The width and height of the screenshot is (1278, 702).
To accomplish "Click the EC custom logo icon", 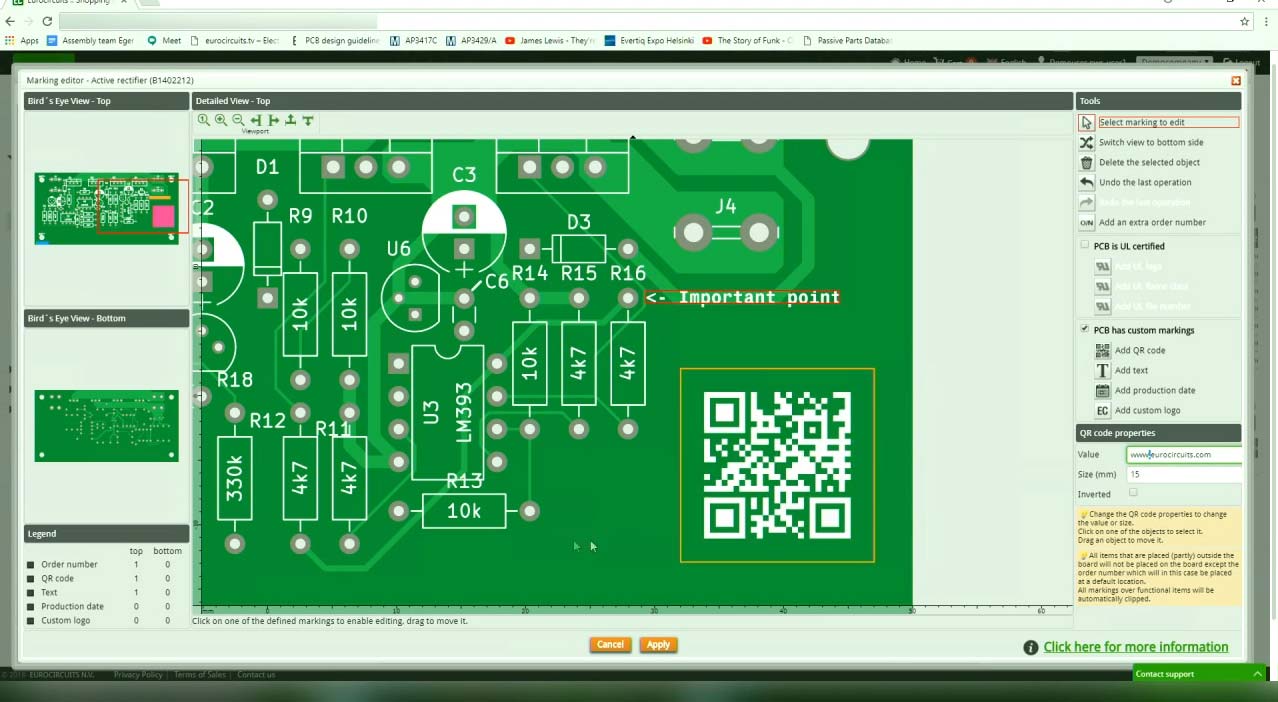I will pos(1102,410).
